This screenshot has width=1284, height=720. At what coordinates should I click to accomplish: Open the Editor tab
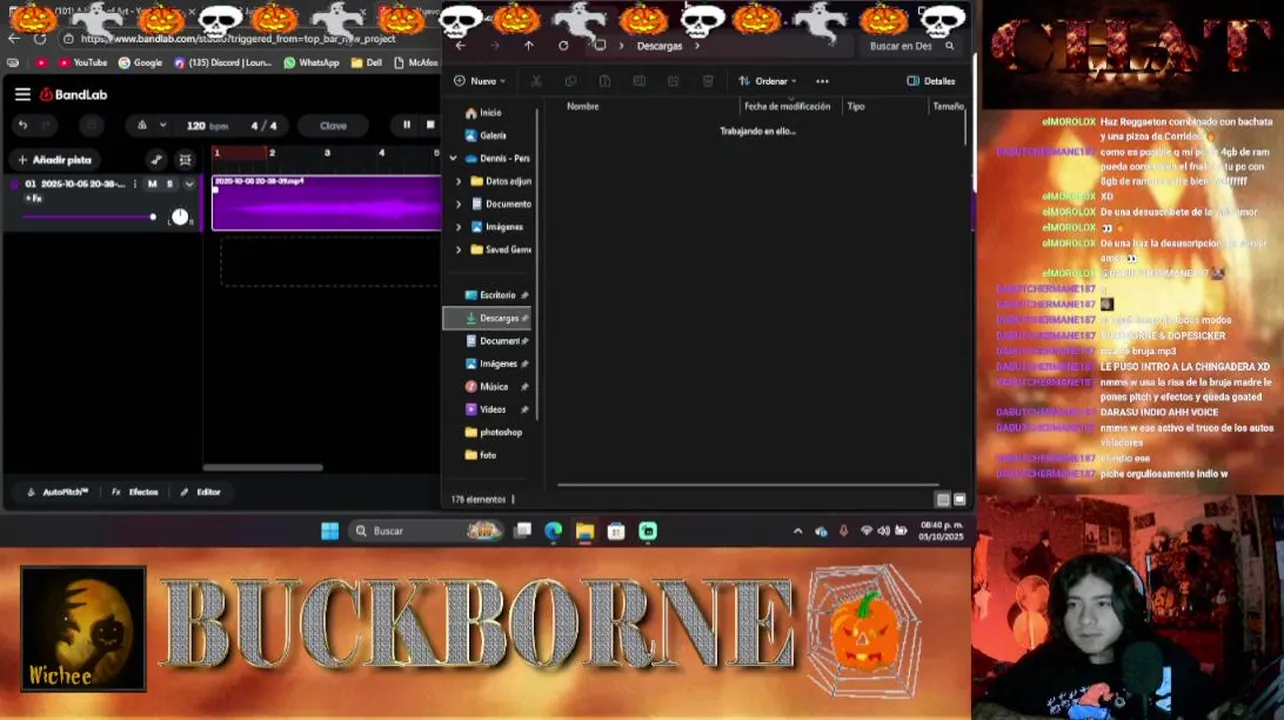(200, 492)
